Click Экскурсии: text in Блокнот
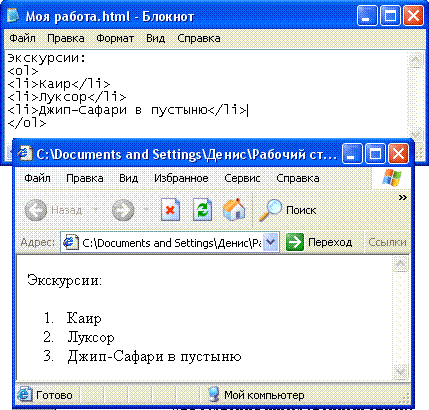Viewport: 429px width, 410px height. 47,58
